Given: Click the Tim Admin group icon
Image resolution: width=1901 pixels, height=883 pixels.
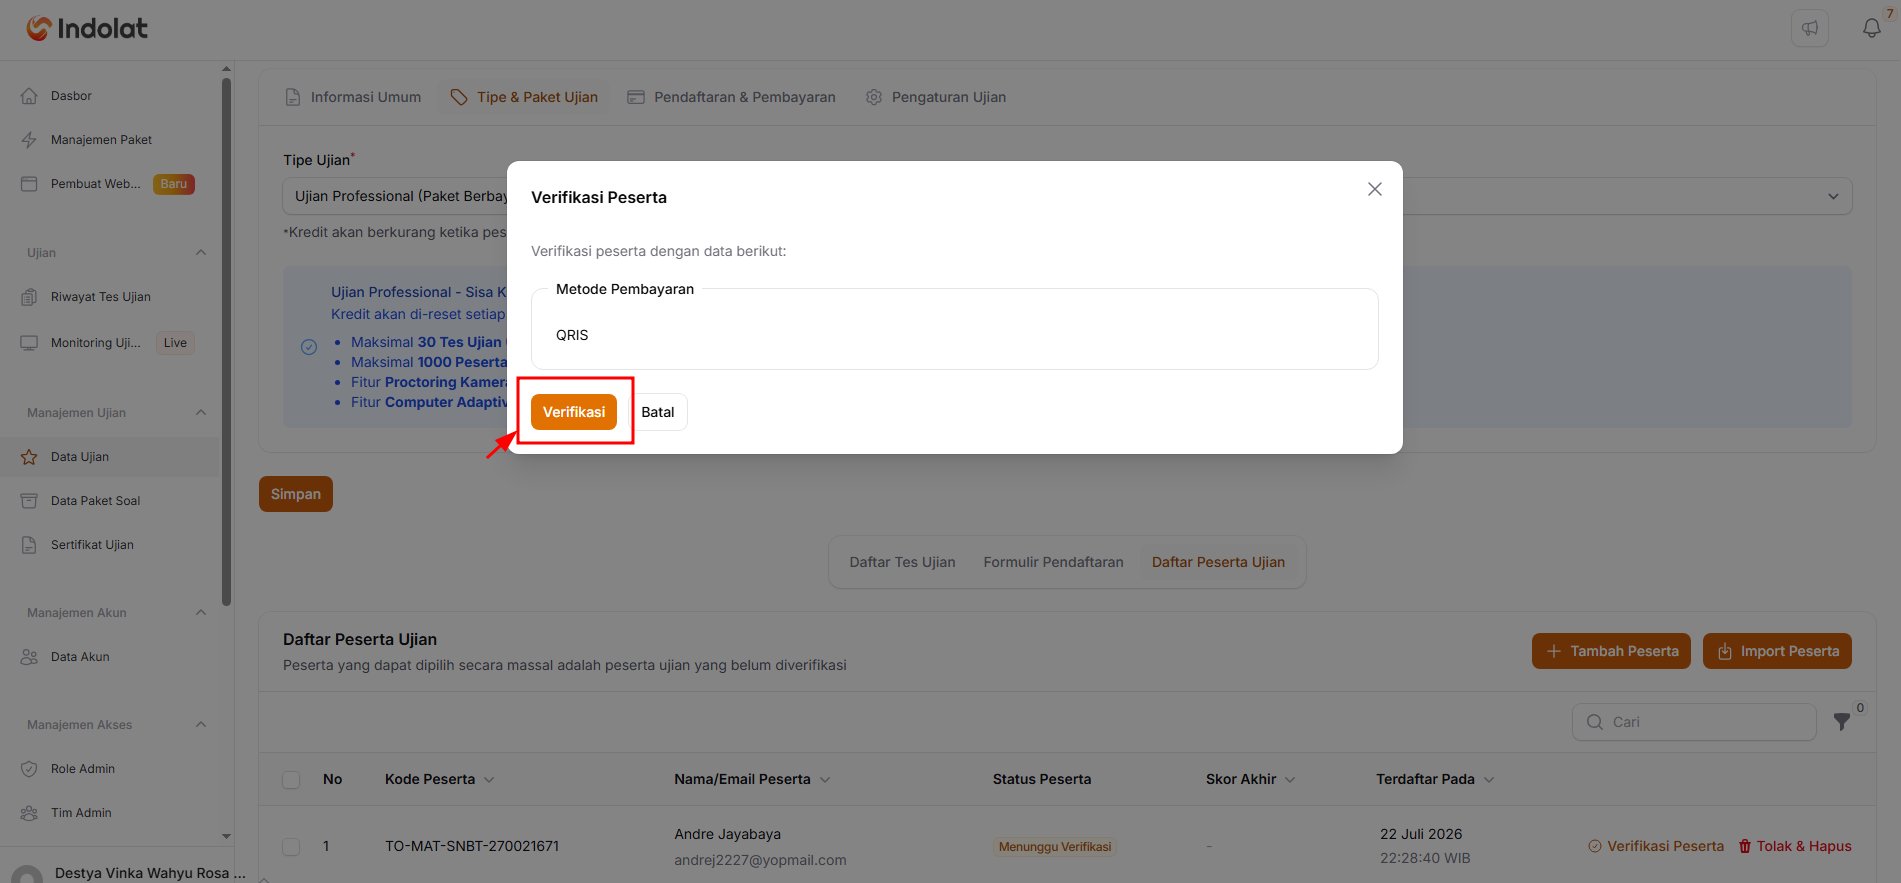Looking at the screenshot, I should coord(29,813).
